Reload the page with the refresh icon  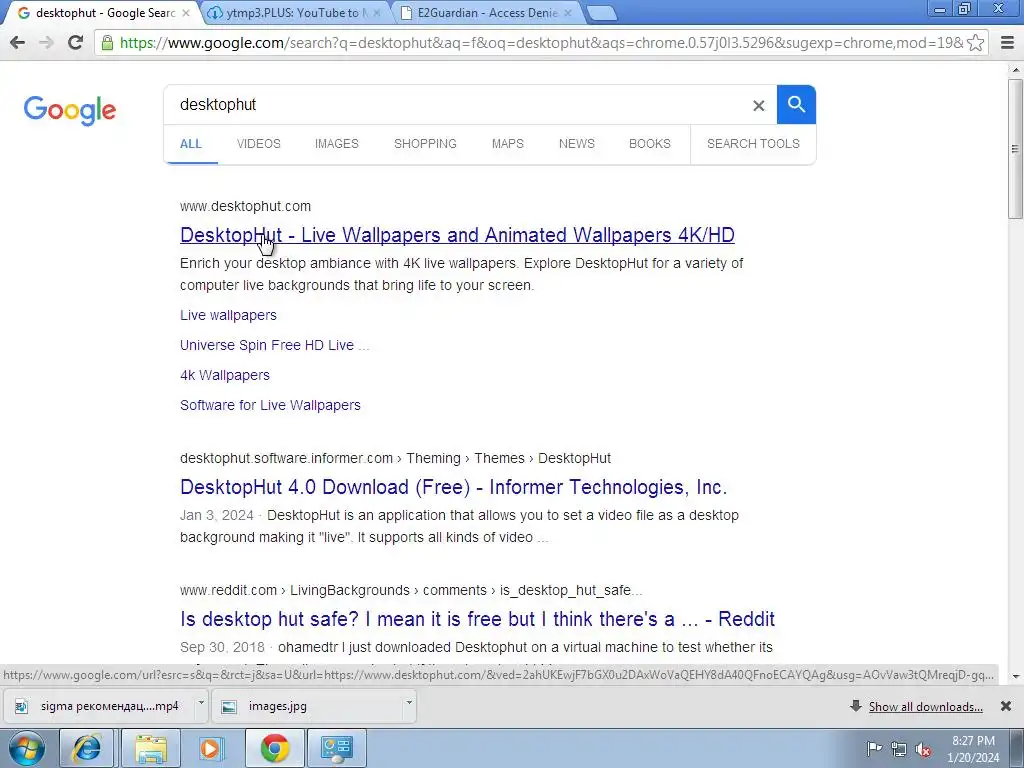coord(76,43)
